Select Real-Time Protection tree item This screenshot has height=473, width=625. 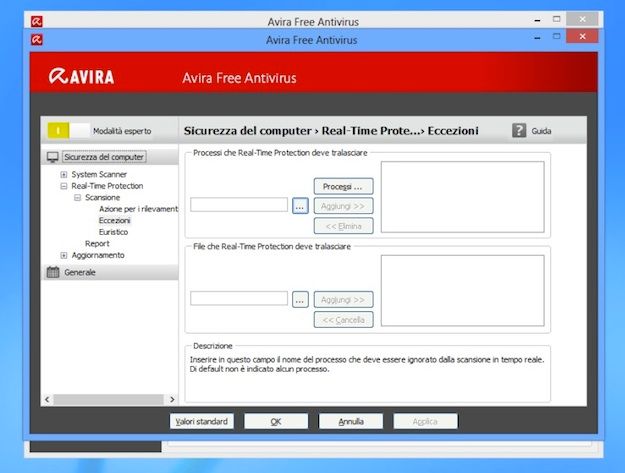pos(107,186)
